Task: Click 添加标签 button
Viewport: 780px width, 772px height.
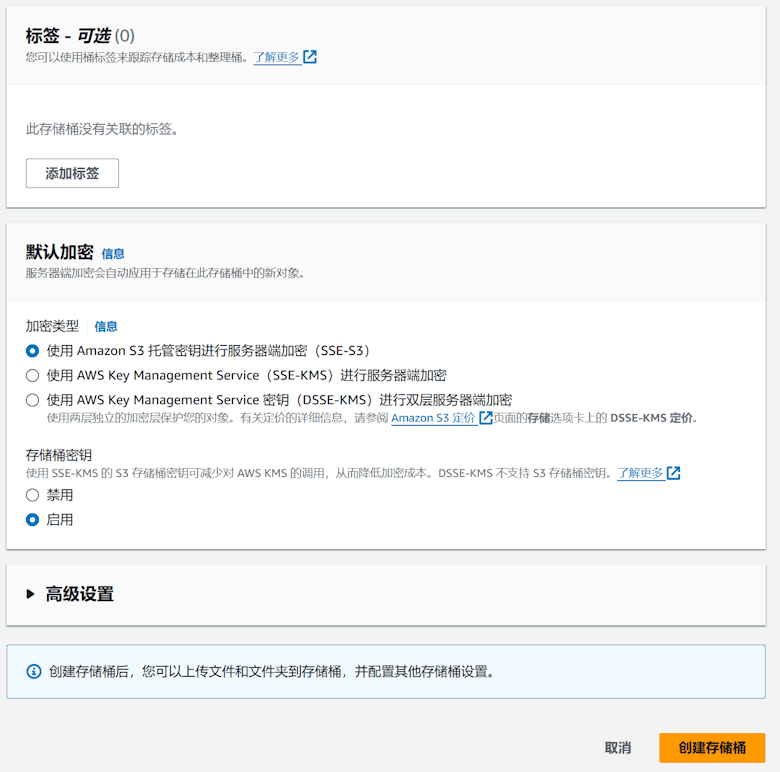Action: [x=72, y=173]
